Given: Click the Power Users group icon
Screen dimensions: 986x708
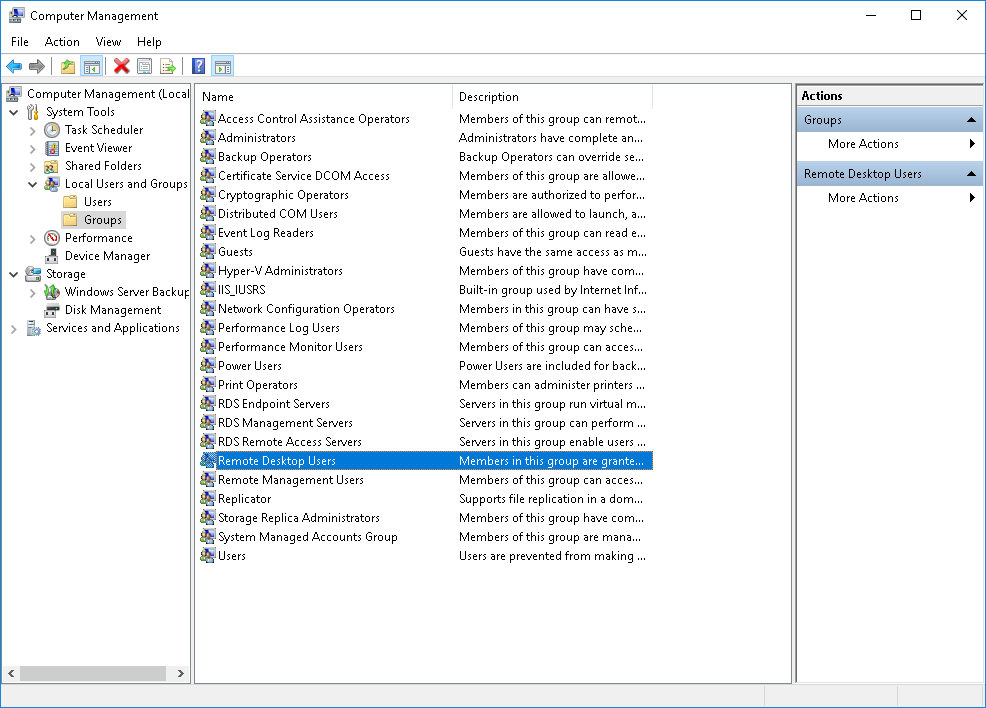Looking at the screenshot, I should click(x=208, y=365).
